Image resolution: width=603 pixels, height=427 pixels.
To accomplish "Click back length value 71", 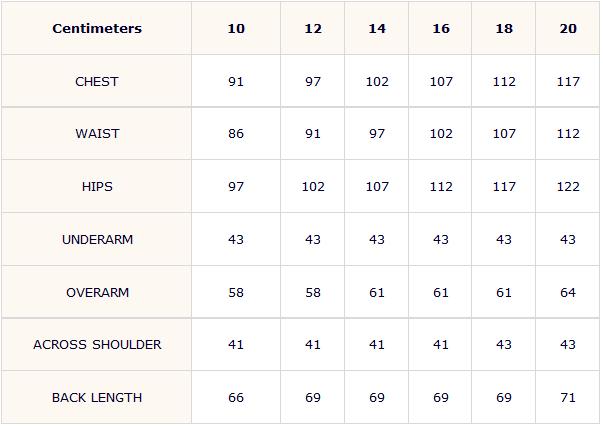I will [x=568, y=397].
